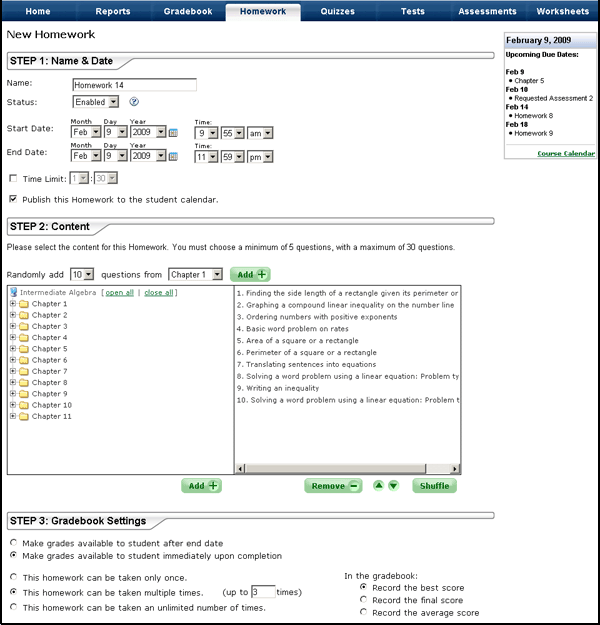This screenshot has width=600, height=625.
Task: Click the Name field containing Homework 14
Action: point(135,85)
